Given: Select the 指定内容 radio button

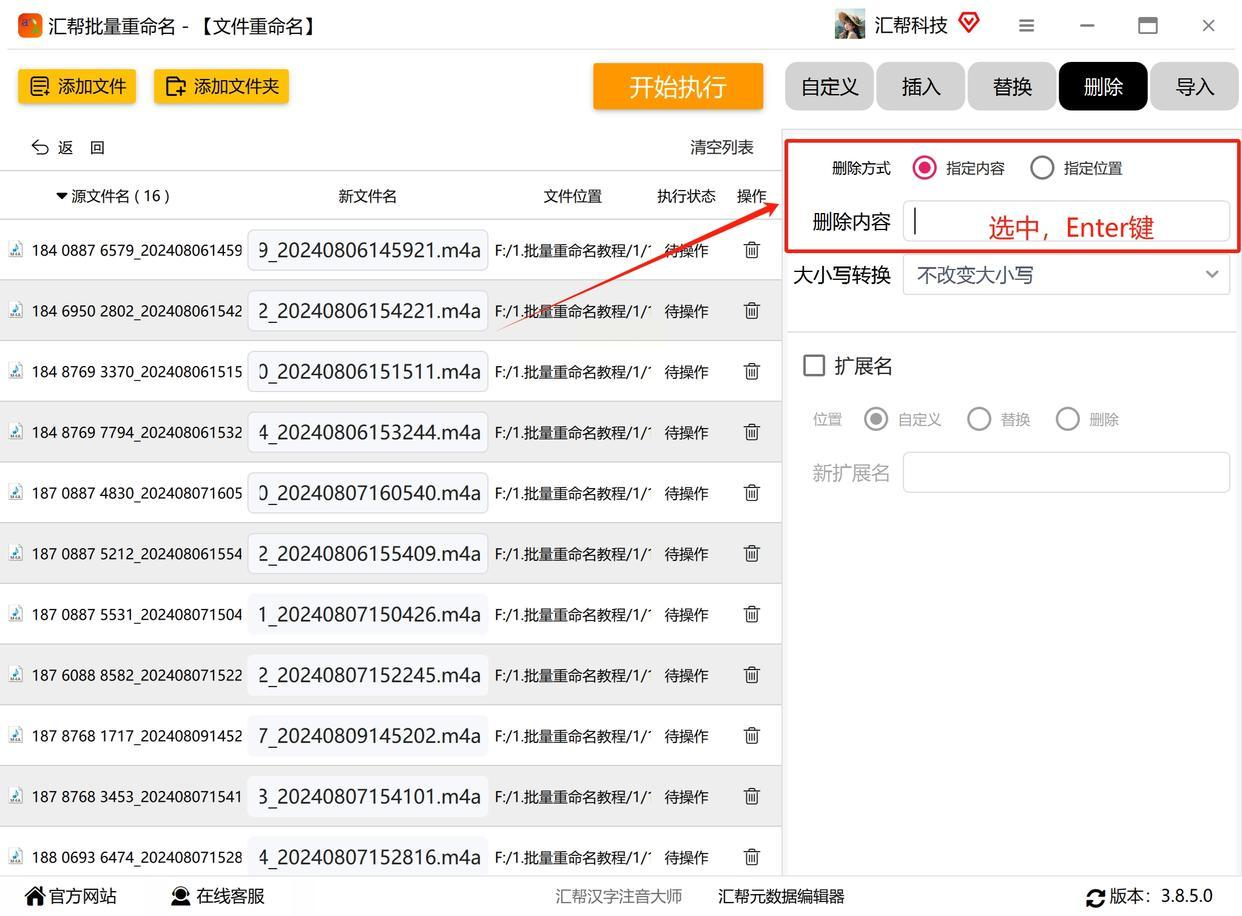Looking at the screenshot, I should (925, 168).
